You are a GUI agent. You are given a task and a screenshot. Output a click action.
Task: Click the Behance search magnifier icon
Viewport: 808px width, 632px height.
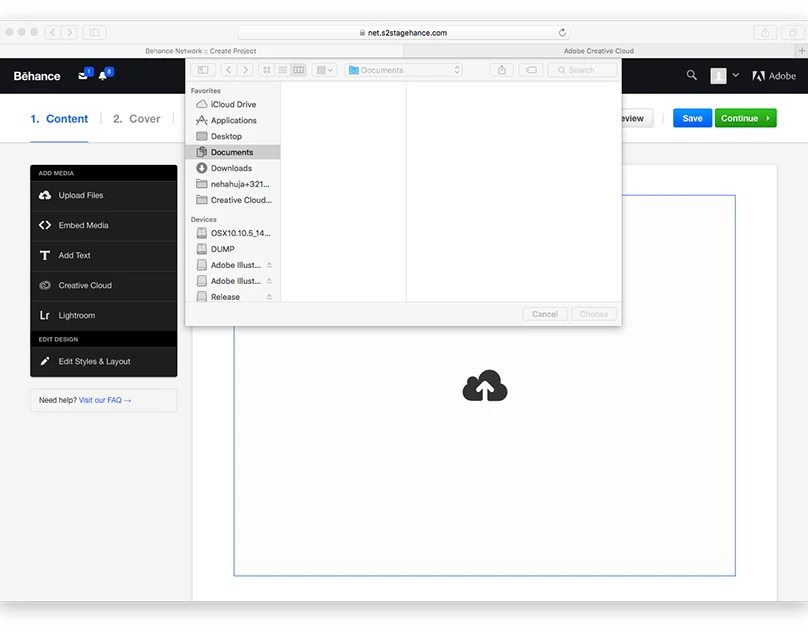click(692, 76)
